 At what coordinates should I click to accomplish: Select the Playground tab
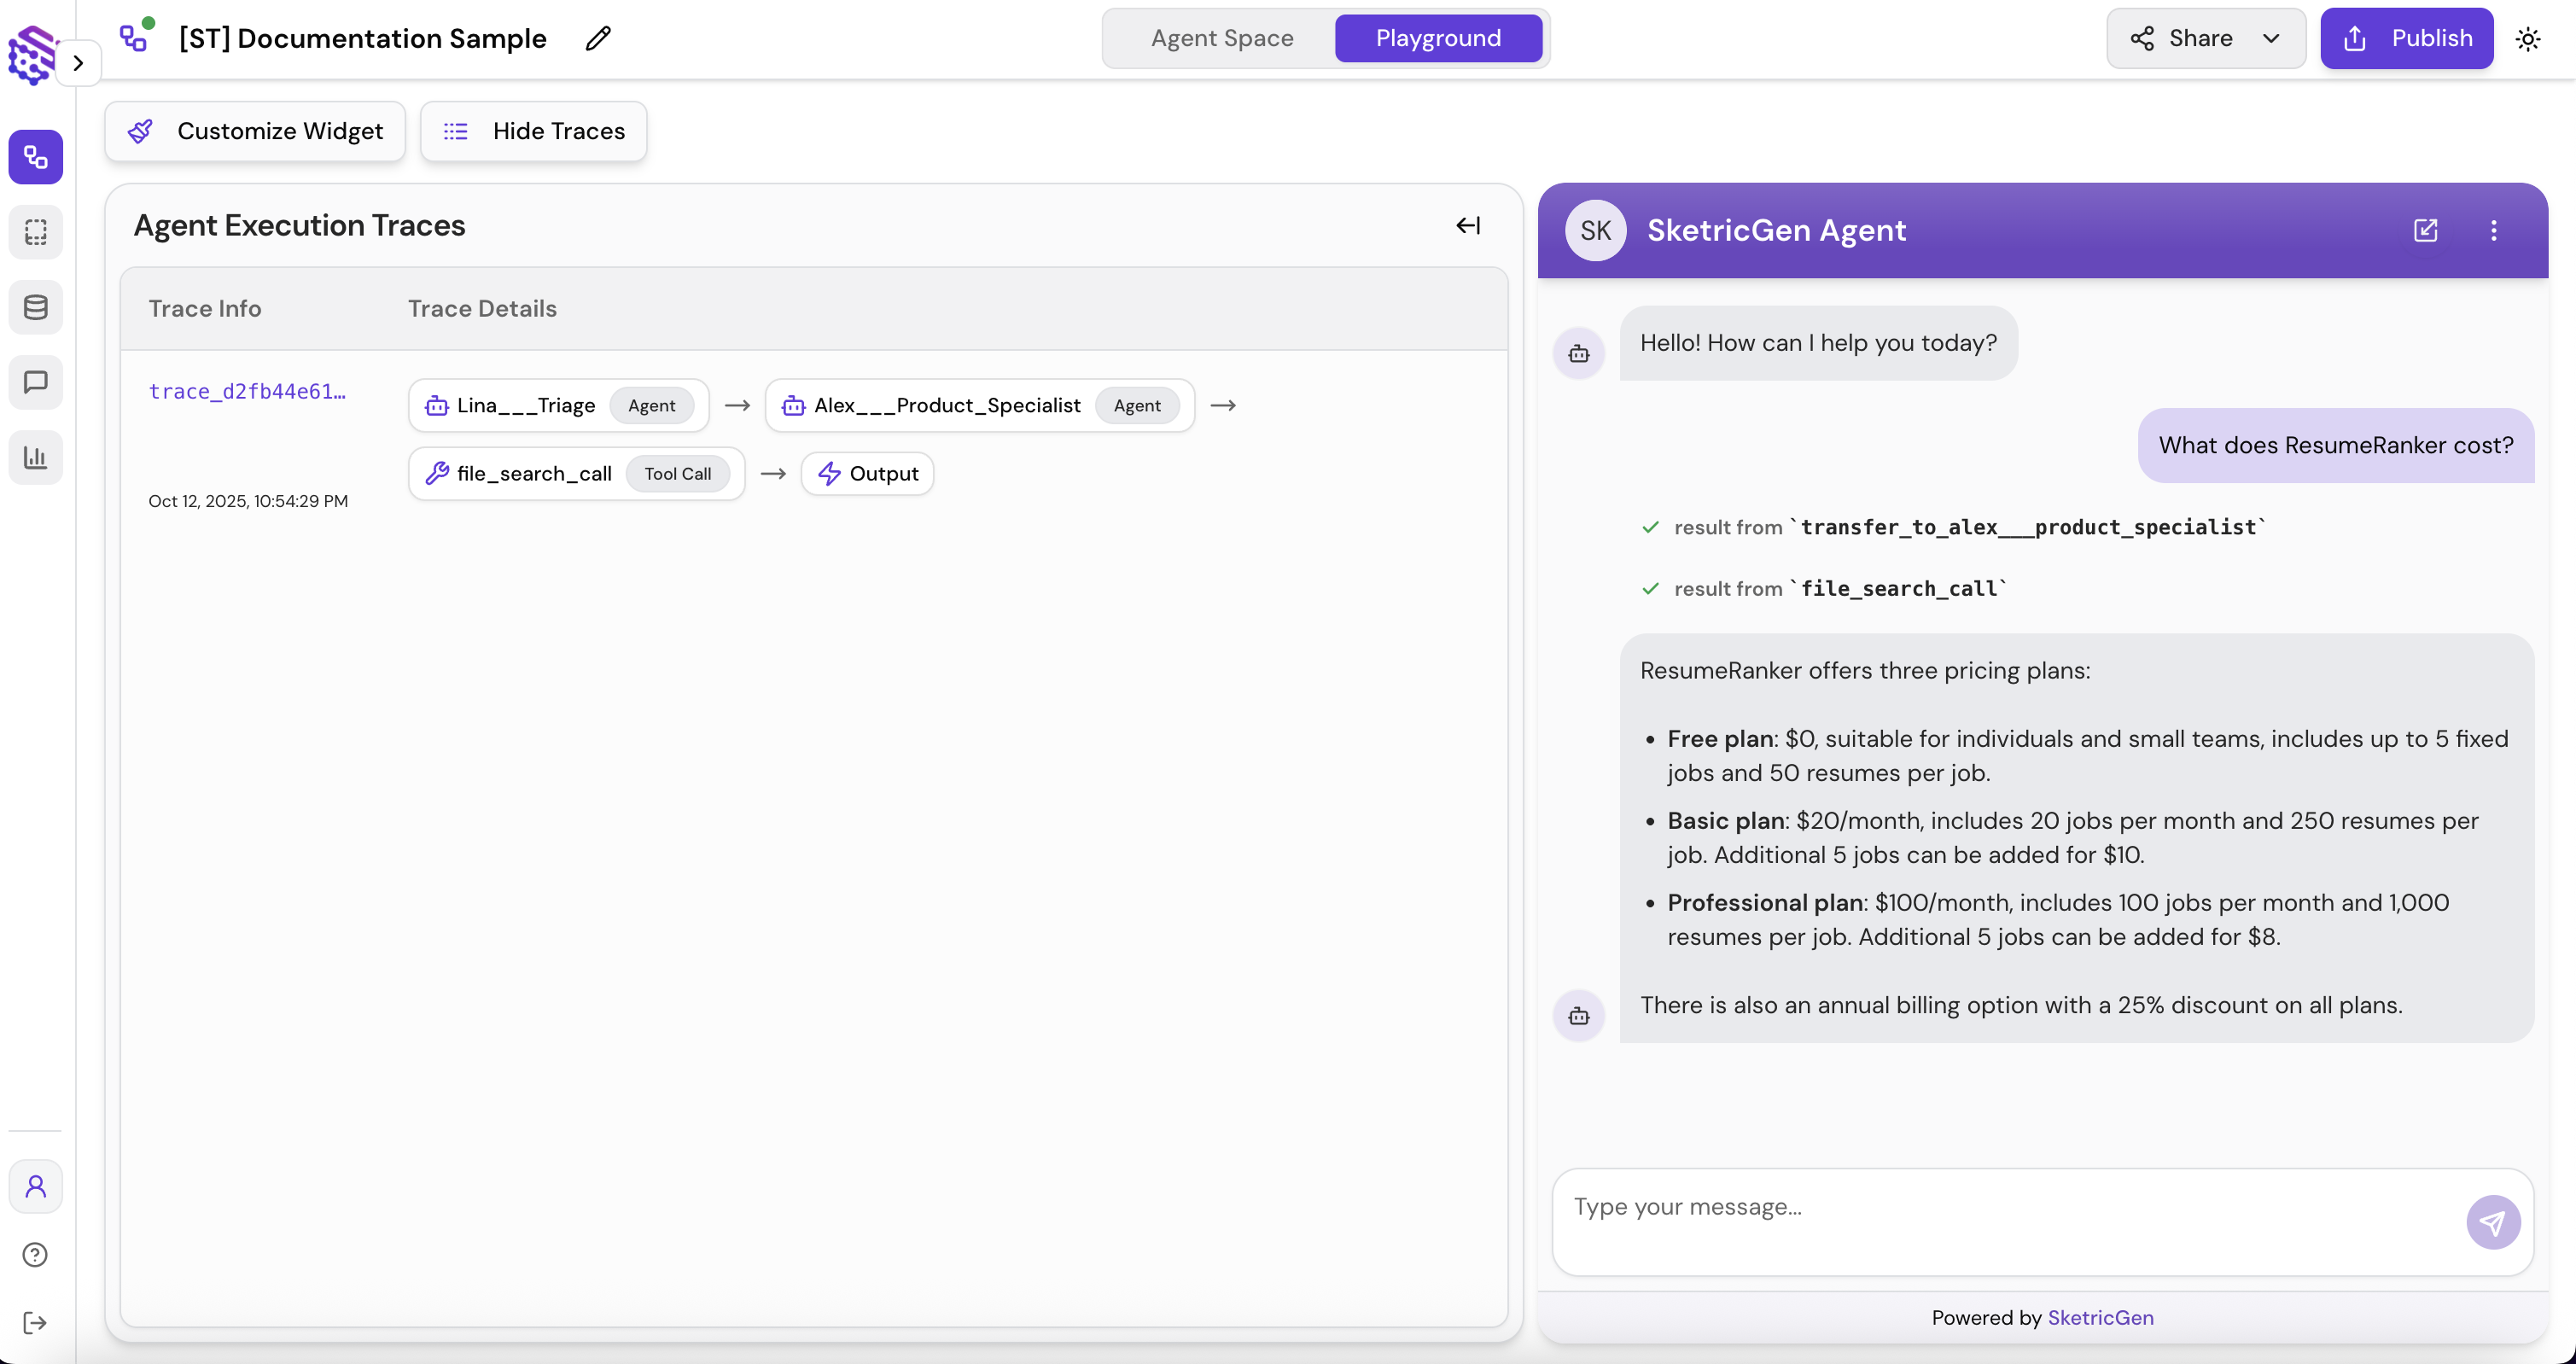[1437, 38]
